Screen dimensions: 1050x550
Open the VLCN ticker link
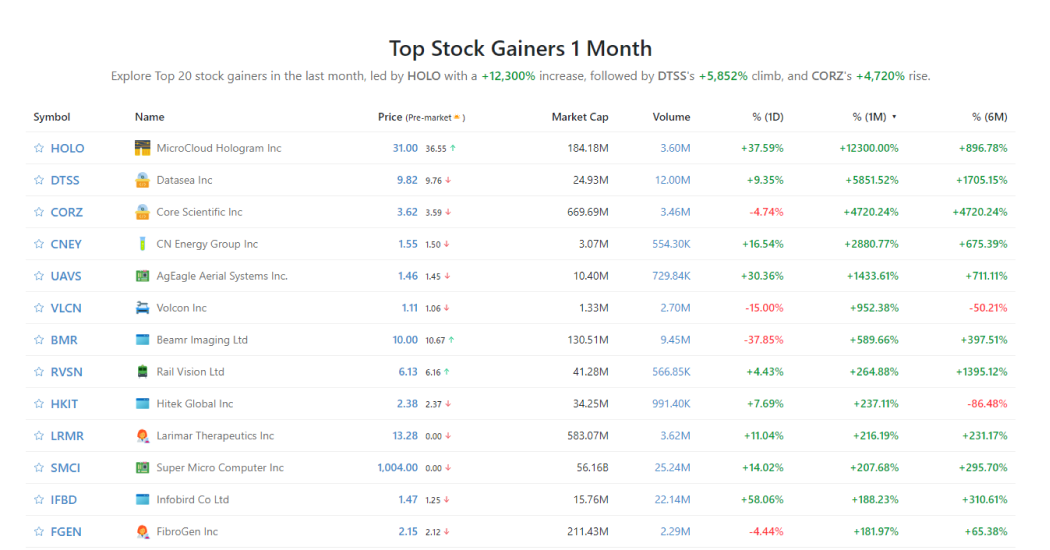(66, 308)
